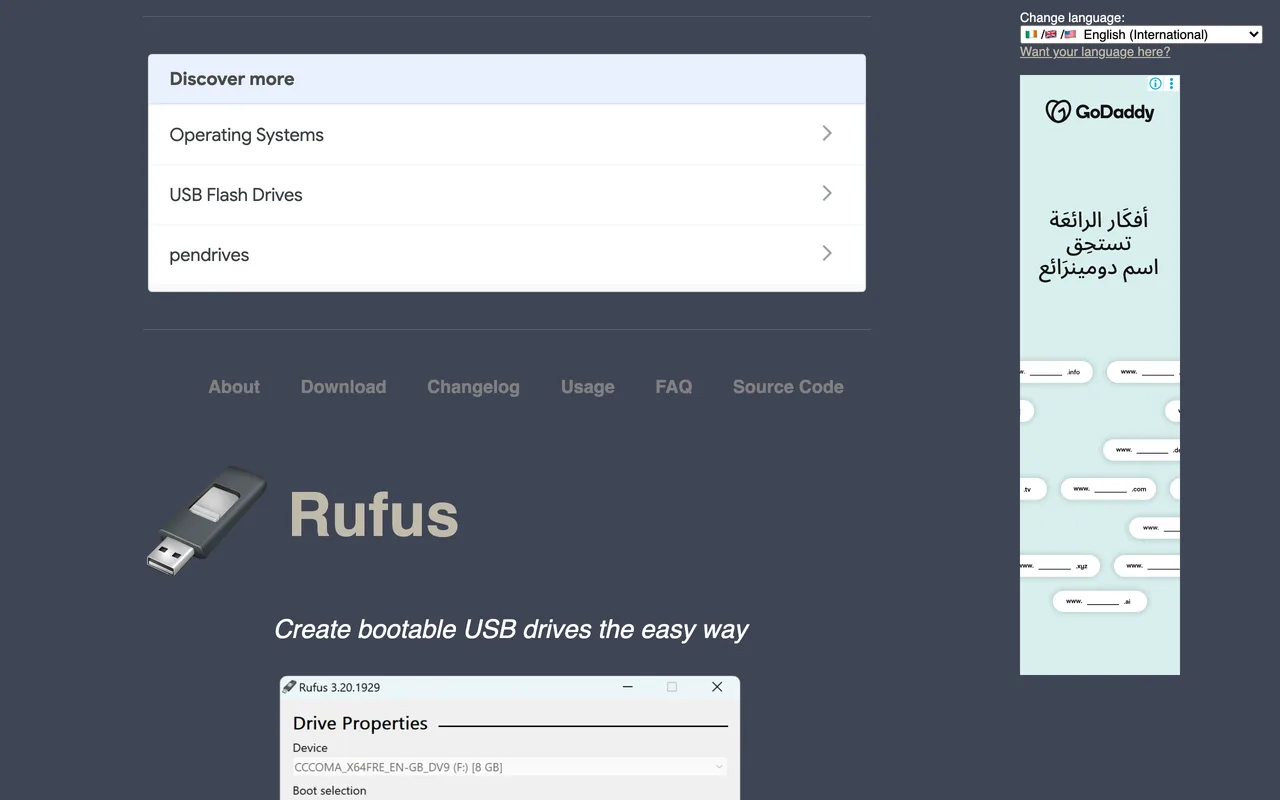The image size is (1280, 800).
Task: Jump to the Usage section
Action: click(x=588, y=387)
